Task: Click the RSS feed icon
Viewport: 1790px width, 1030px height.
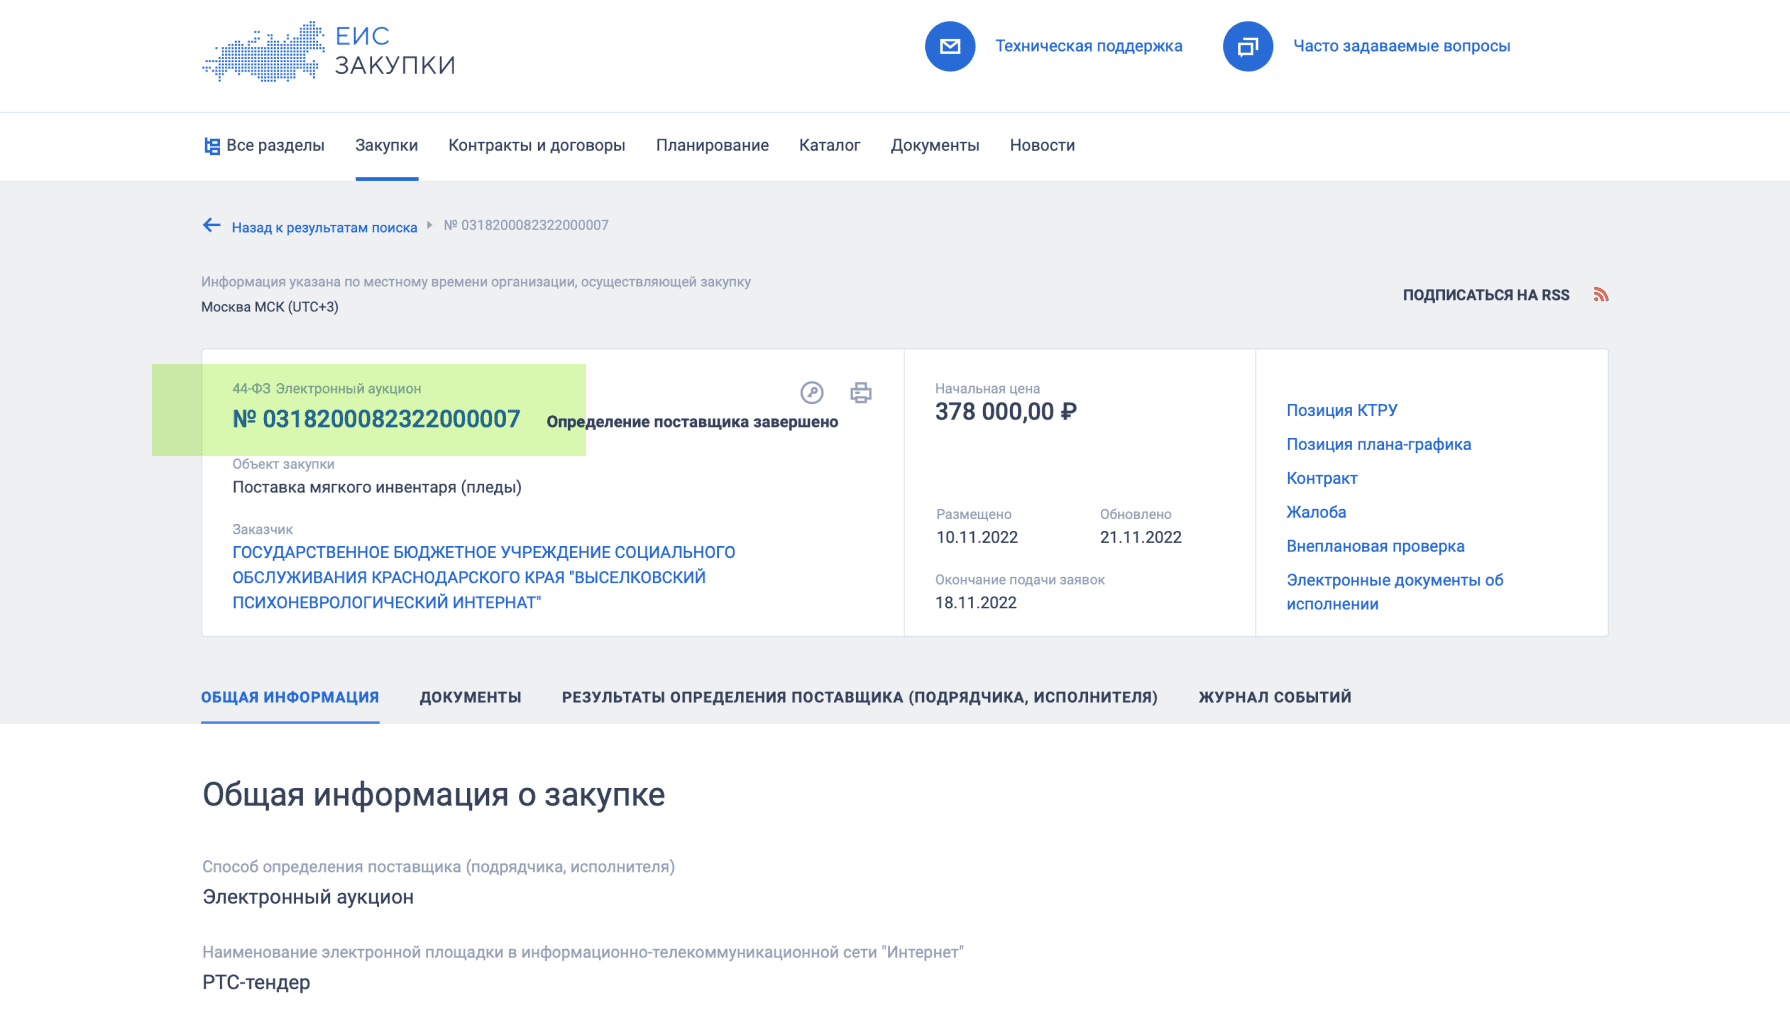Action: coord(1600,295)
